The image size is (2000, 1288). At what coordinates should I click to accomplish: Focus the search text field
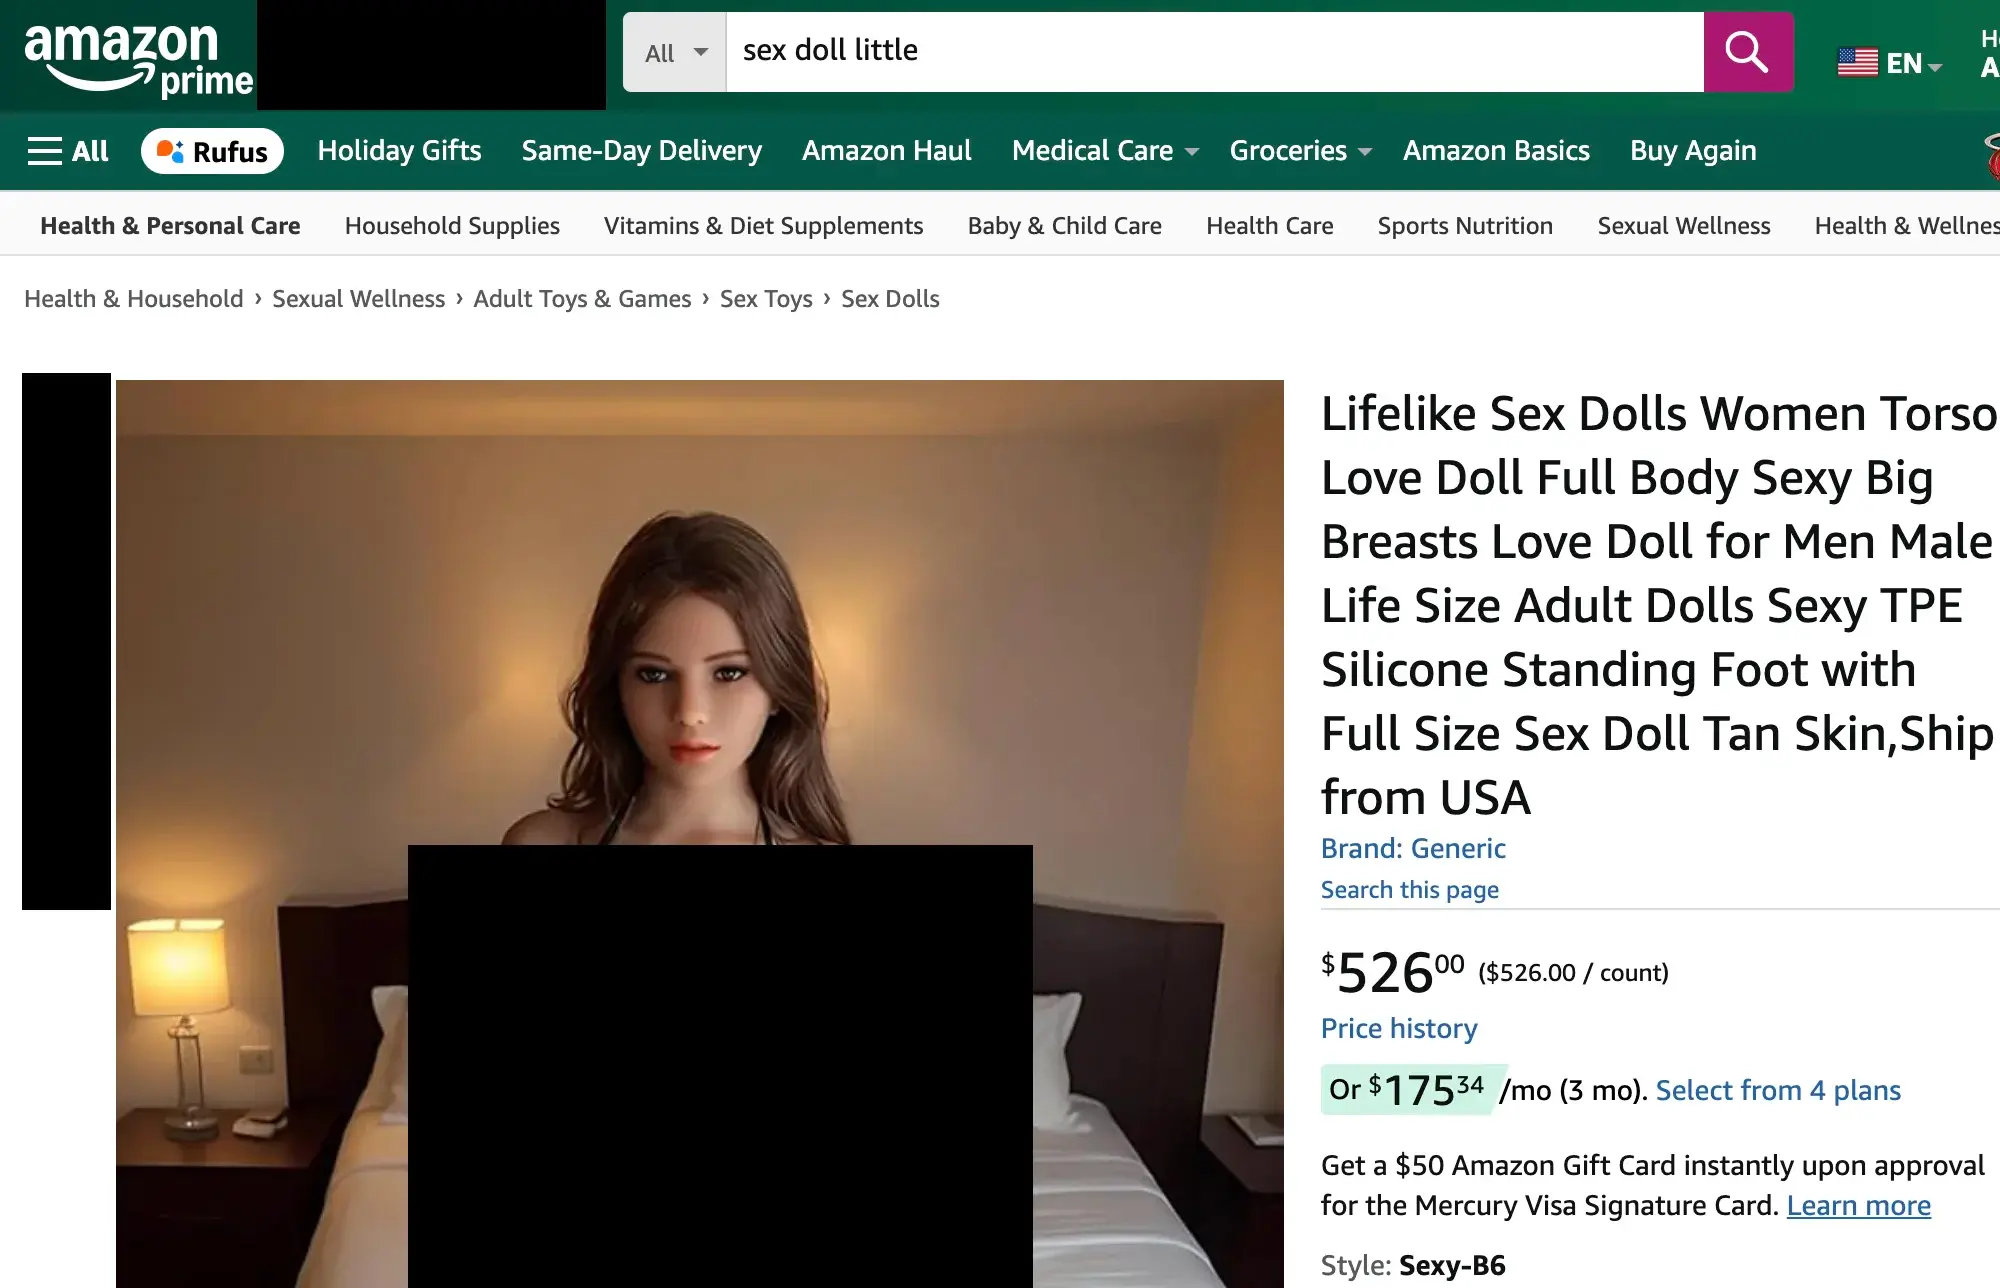coord(1214,51)
